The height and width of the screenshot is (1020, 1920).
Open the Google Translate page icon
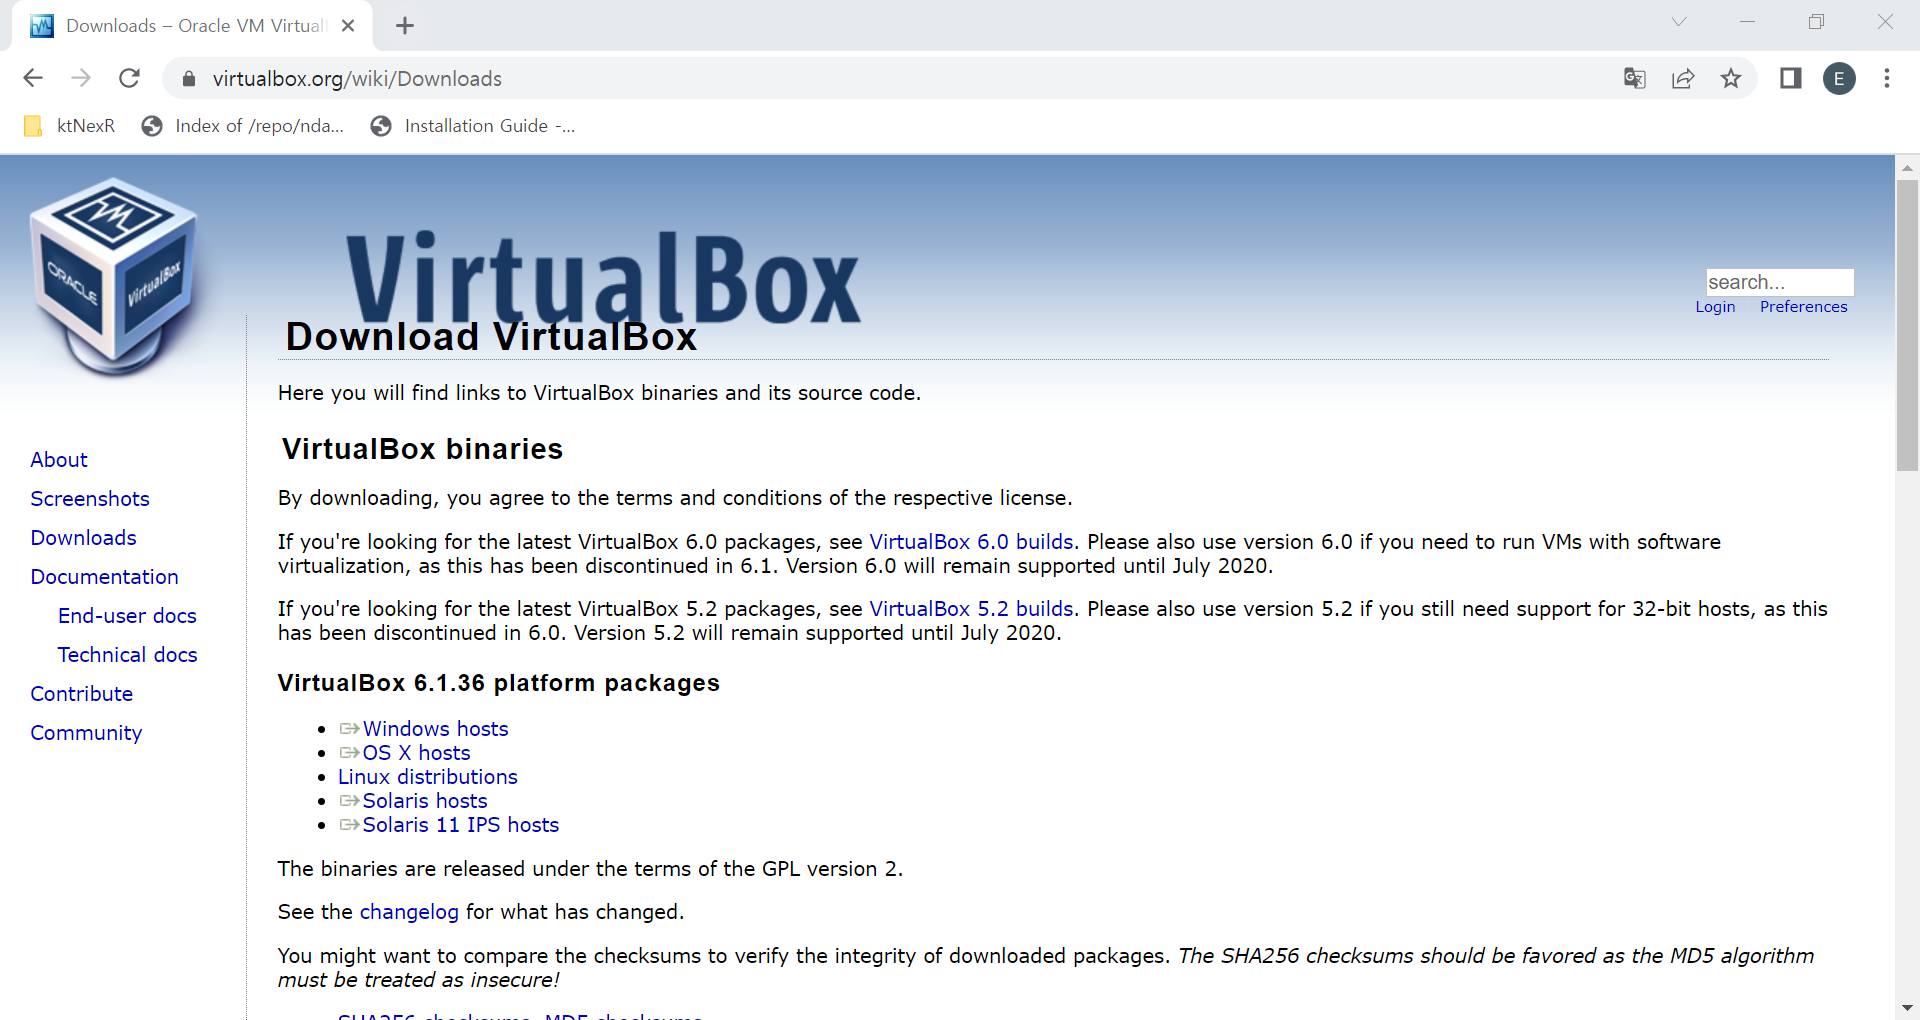point(1635,78)
